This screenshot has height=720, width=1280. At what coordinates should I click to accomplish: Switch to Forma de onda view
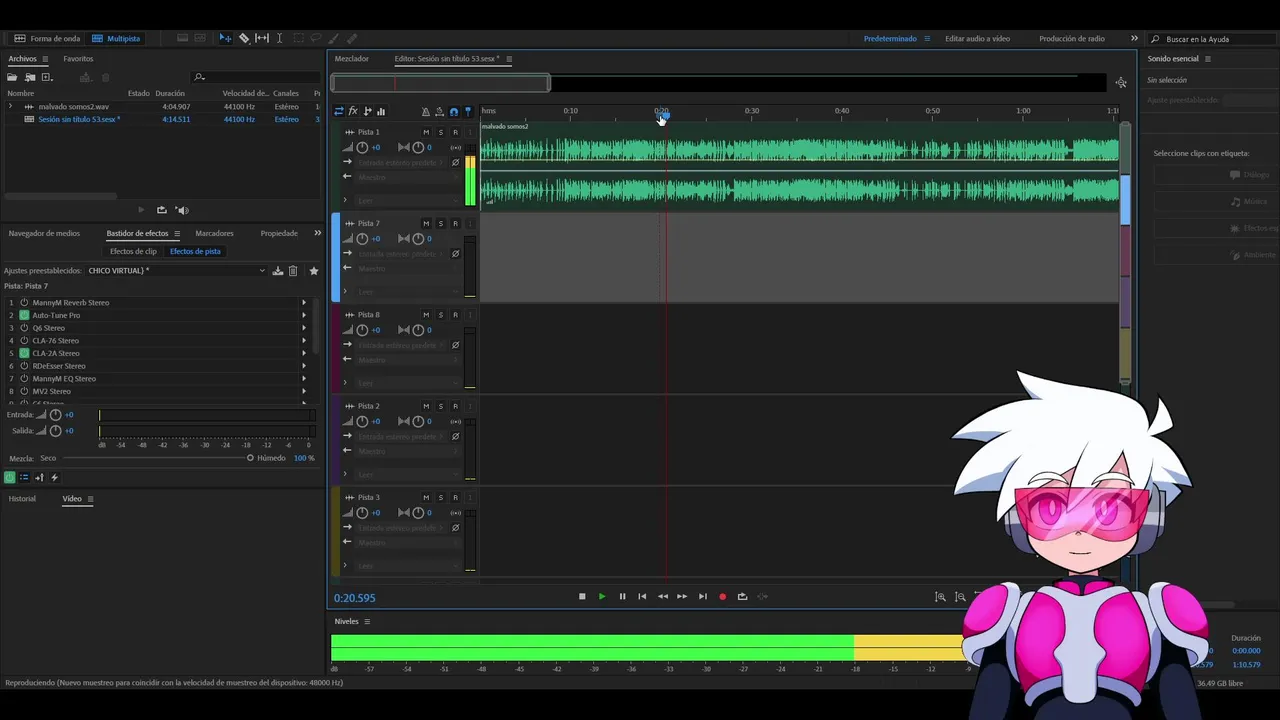coord(47,38)
